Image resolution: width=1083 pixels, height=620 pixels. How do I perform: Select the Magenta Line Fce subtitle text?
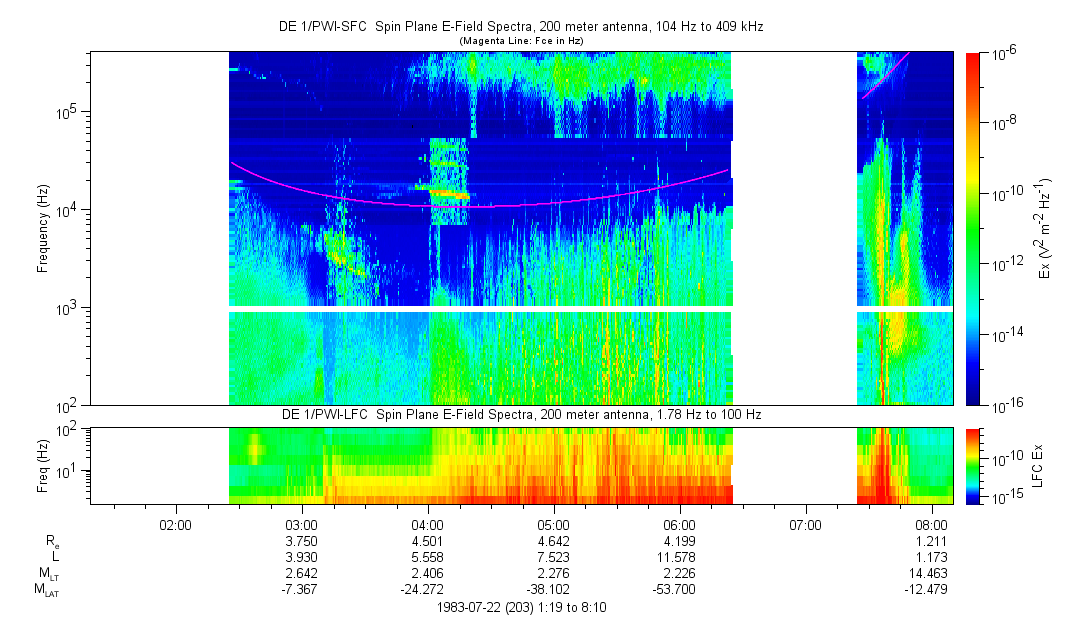pyautogui.click(x=520, y=40)
